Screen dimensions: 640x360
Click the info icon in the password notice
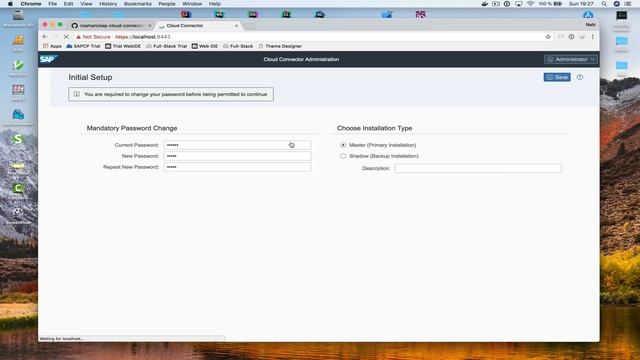coord(76,94)
